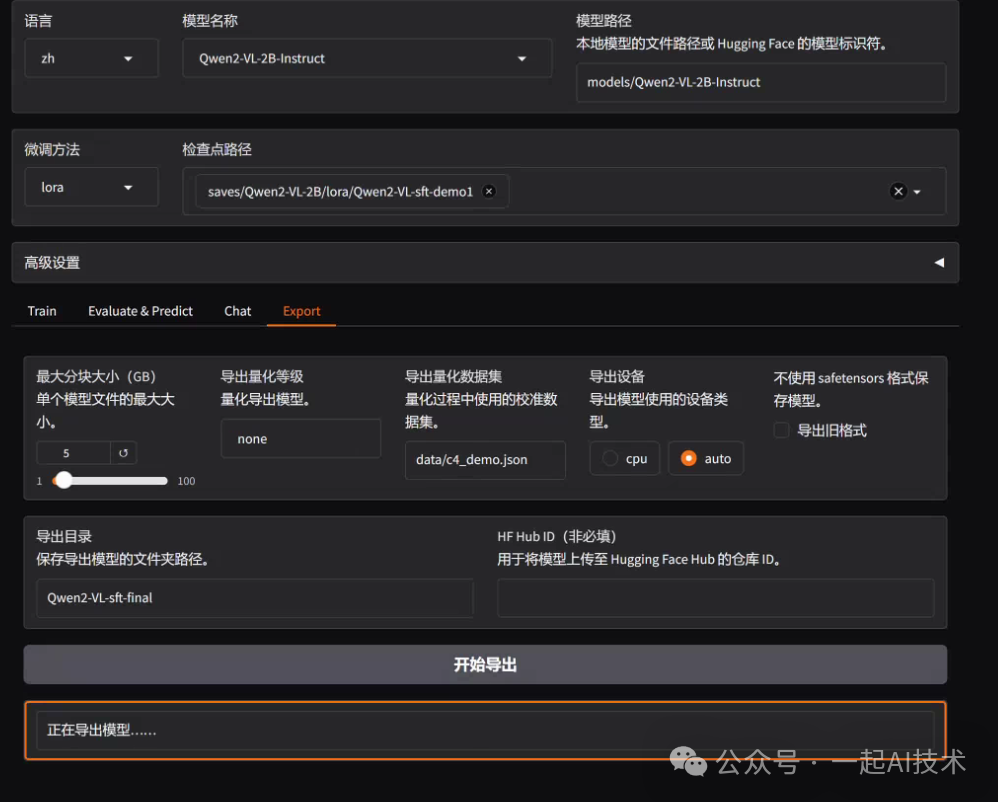Click the export directory field showing Qwen2-VL-sft-final
The width and height of the screenshot is (998, 802).
coord(255,597)
